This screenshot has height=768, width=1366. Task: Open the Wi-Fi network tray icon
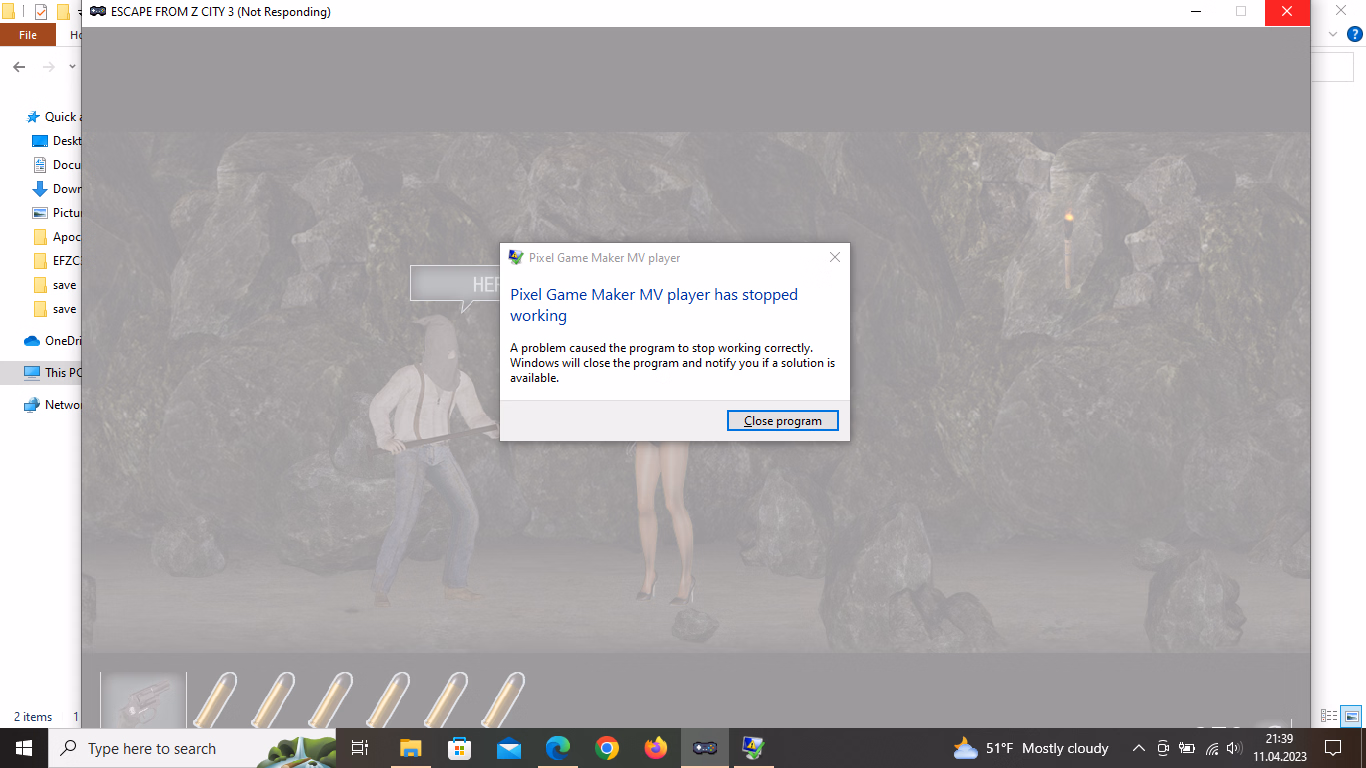tap(1212, 748)
